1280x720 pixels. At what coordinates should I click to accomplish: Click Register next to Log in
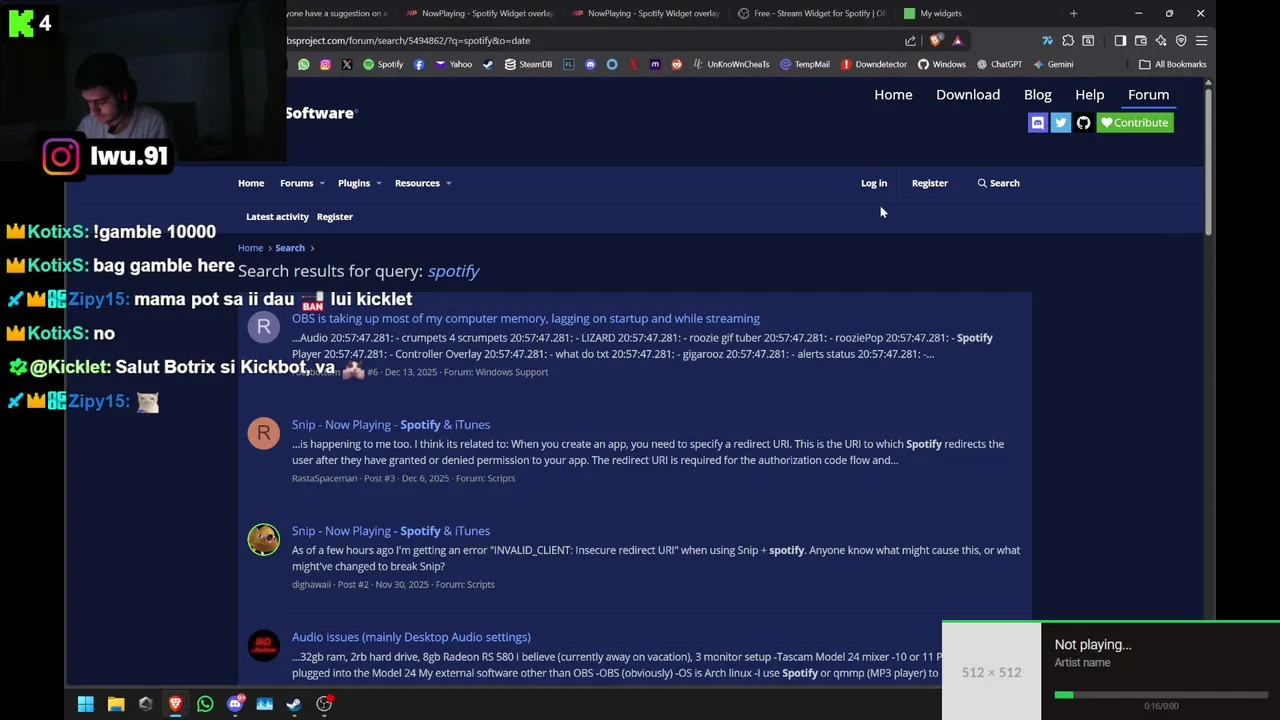coord(930,183)
